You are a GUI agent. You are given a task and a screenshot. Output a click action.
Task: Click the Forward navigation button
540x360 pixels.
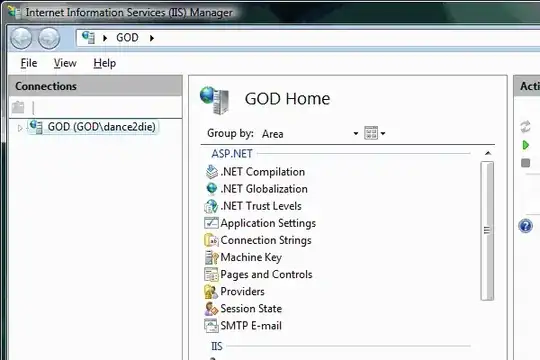[49, 38]
